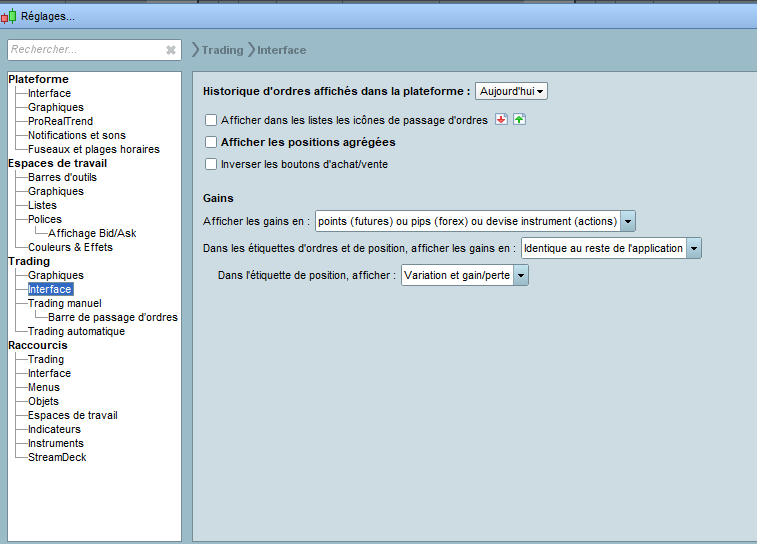Open Barres d'outils settings
Viewport: 757px width, 544px height.
pos(62,177)
